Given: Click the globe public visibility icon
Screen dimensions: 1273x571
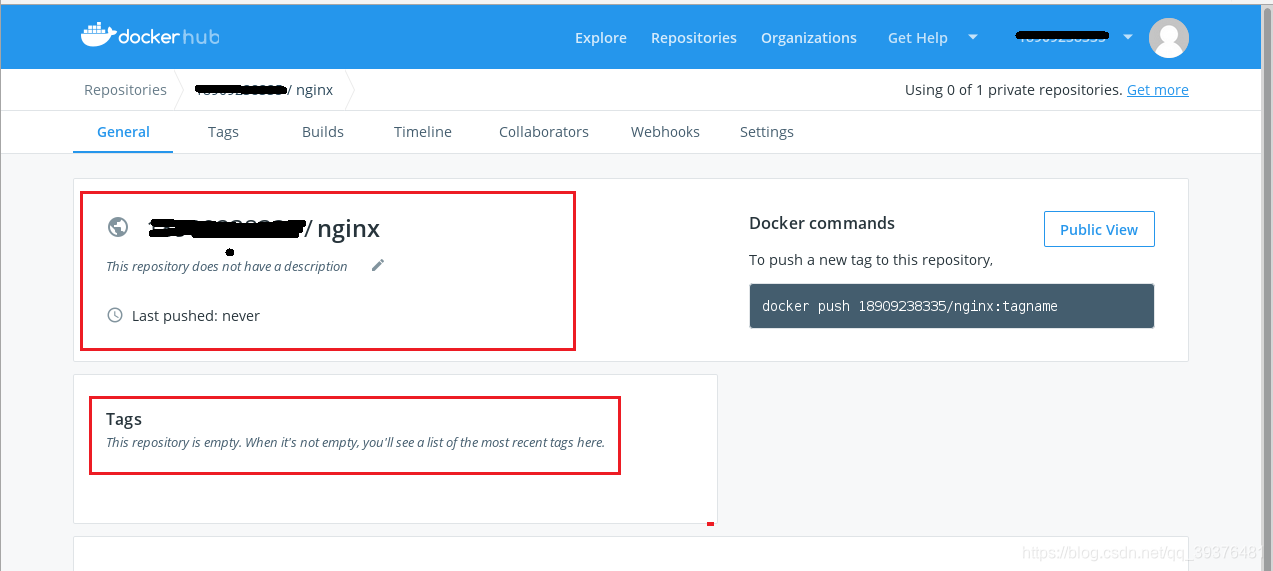Looking at the screenshot, I should coord(118,227).
